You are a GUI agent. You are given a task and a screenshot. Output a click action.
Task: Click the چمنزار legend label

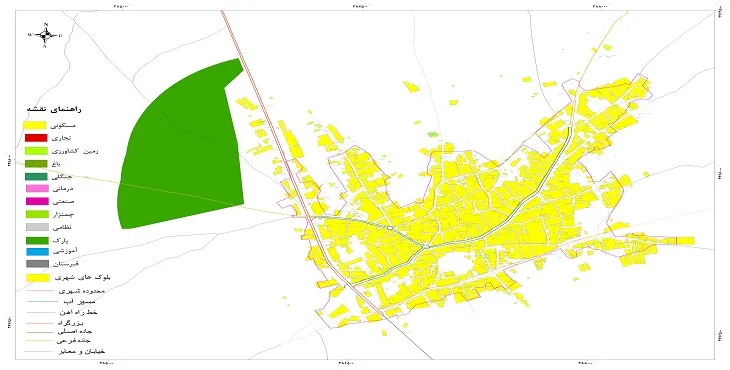point(64,215)
